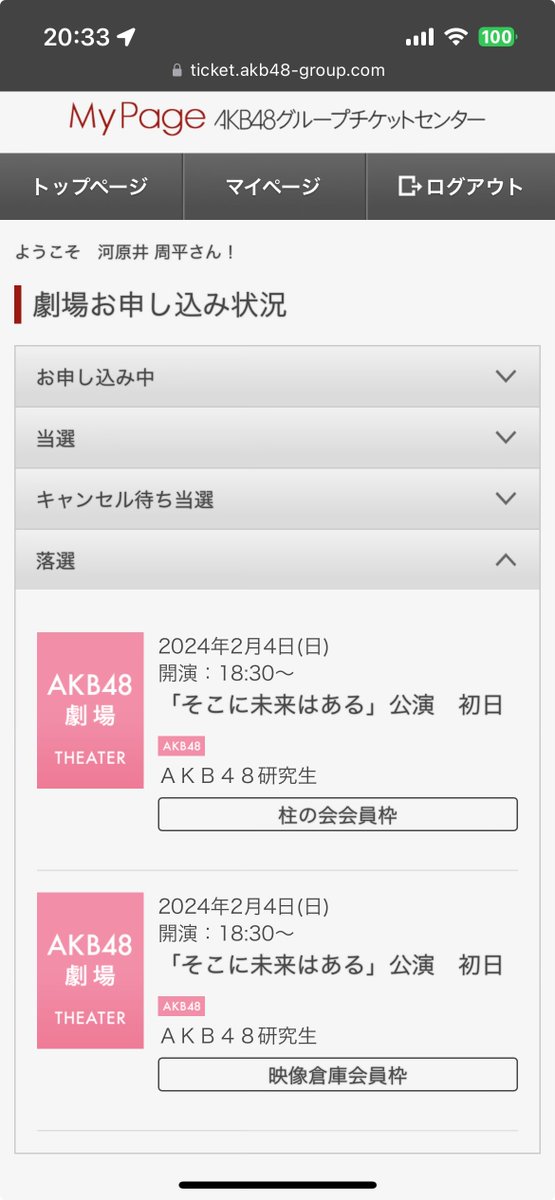Collapse the 落選 section chevron
The image size is (555, 1200).
(506, 560)
